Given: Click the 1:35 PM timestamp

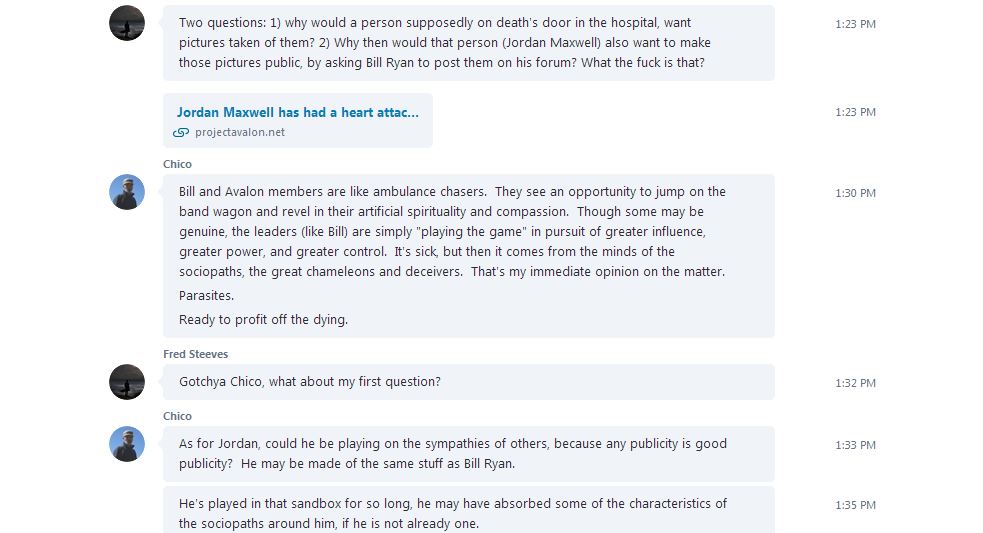Looking at the screenshot, I should 855,505.
